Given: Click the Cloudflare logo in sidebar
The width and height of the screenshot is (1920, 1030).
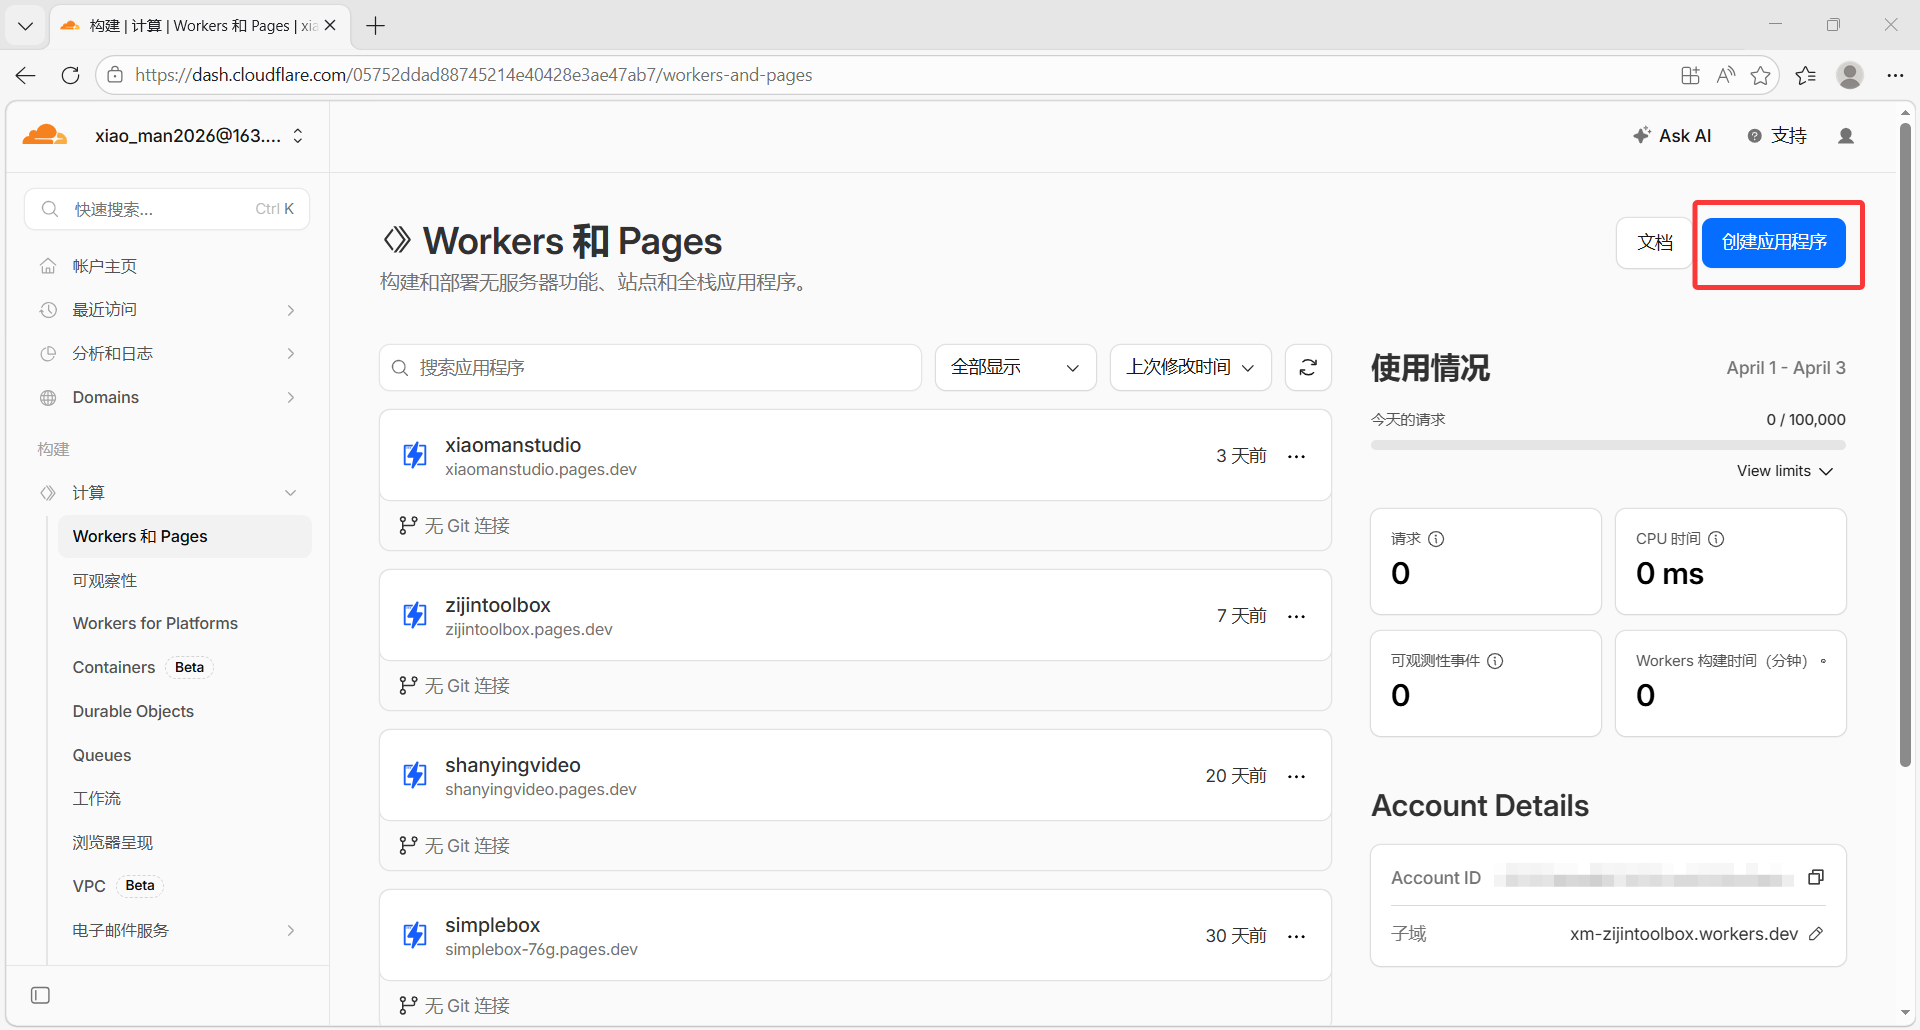Looking at the screenshot, I should (45, 136).
